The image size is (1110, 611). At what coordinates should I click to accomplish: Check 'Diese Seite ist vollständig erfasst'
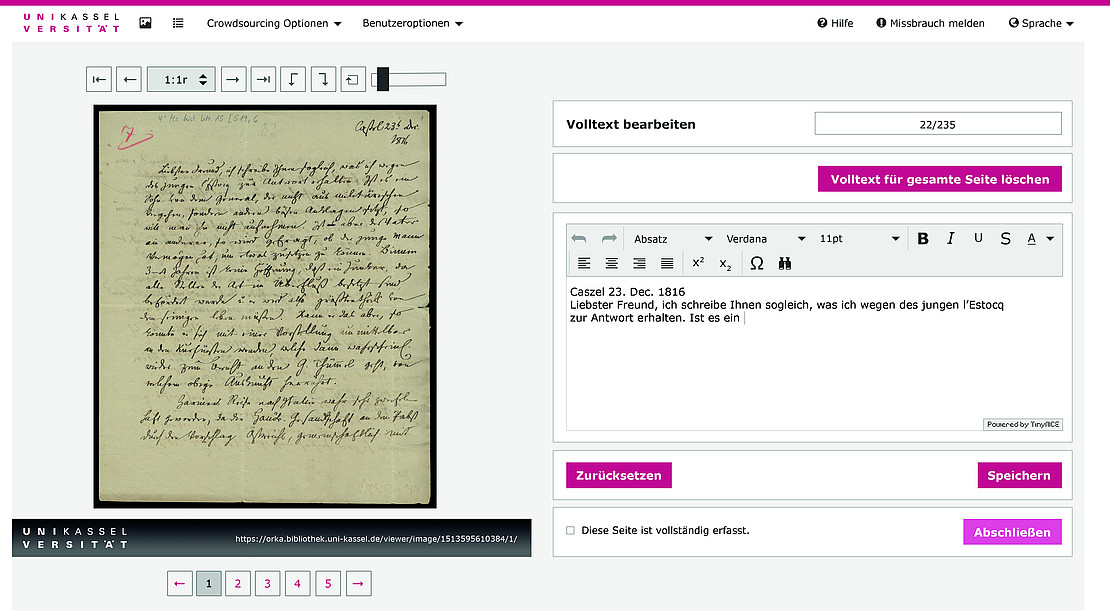[x=570, y=531]
